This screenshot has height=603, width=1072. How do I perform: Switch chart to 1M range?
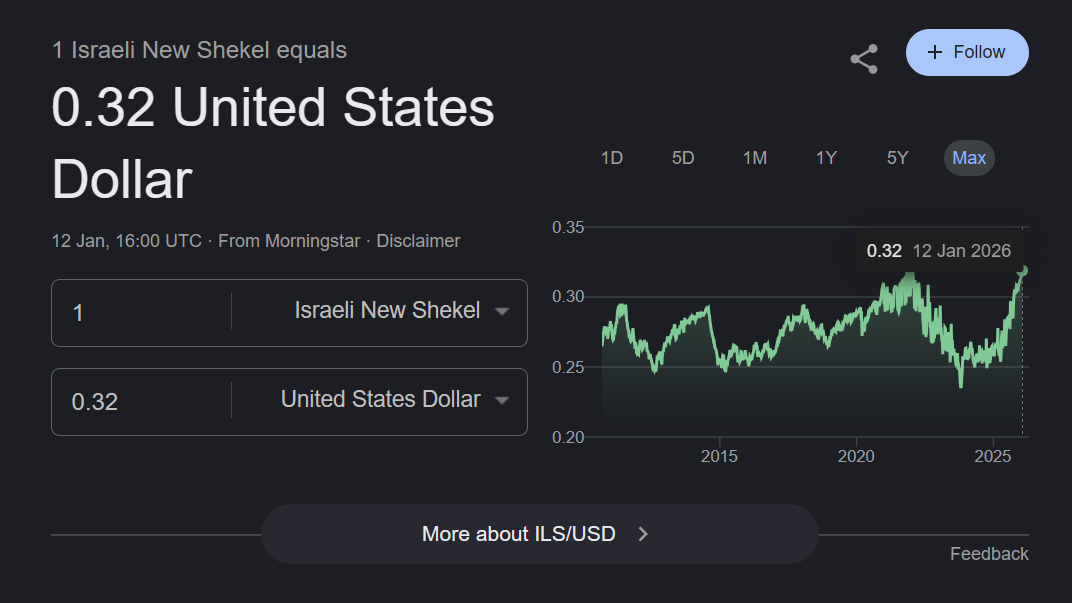point(755,158)
